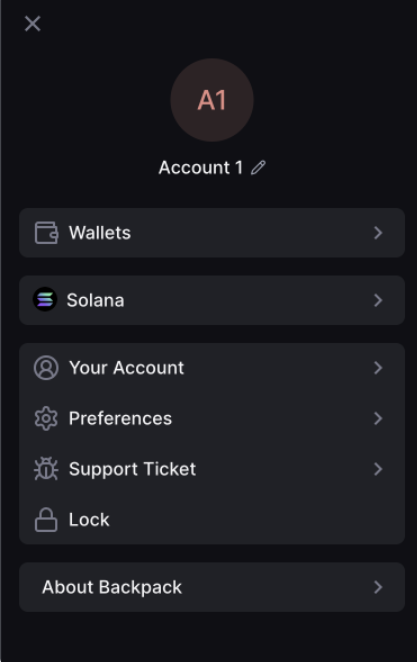
Task: Open the Support Ticket chevron arrow
Action: 378,469
